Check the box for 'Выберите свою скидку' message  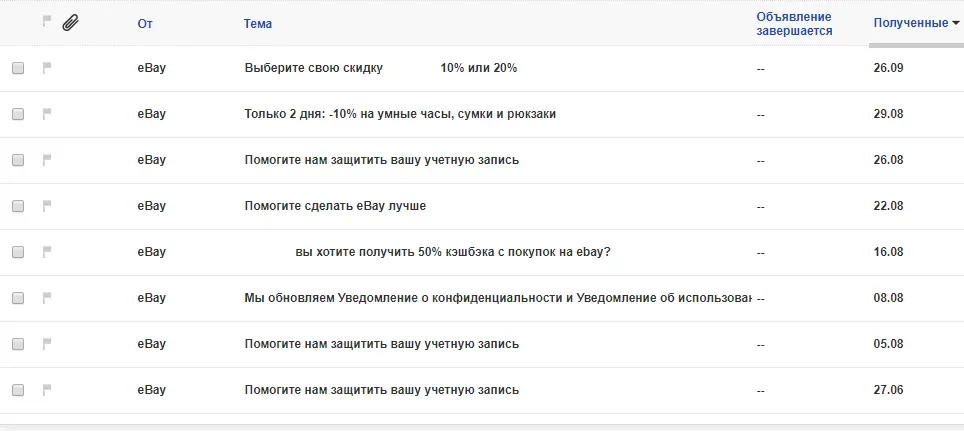[x=18, y=68]
